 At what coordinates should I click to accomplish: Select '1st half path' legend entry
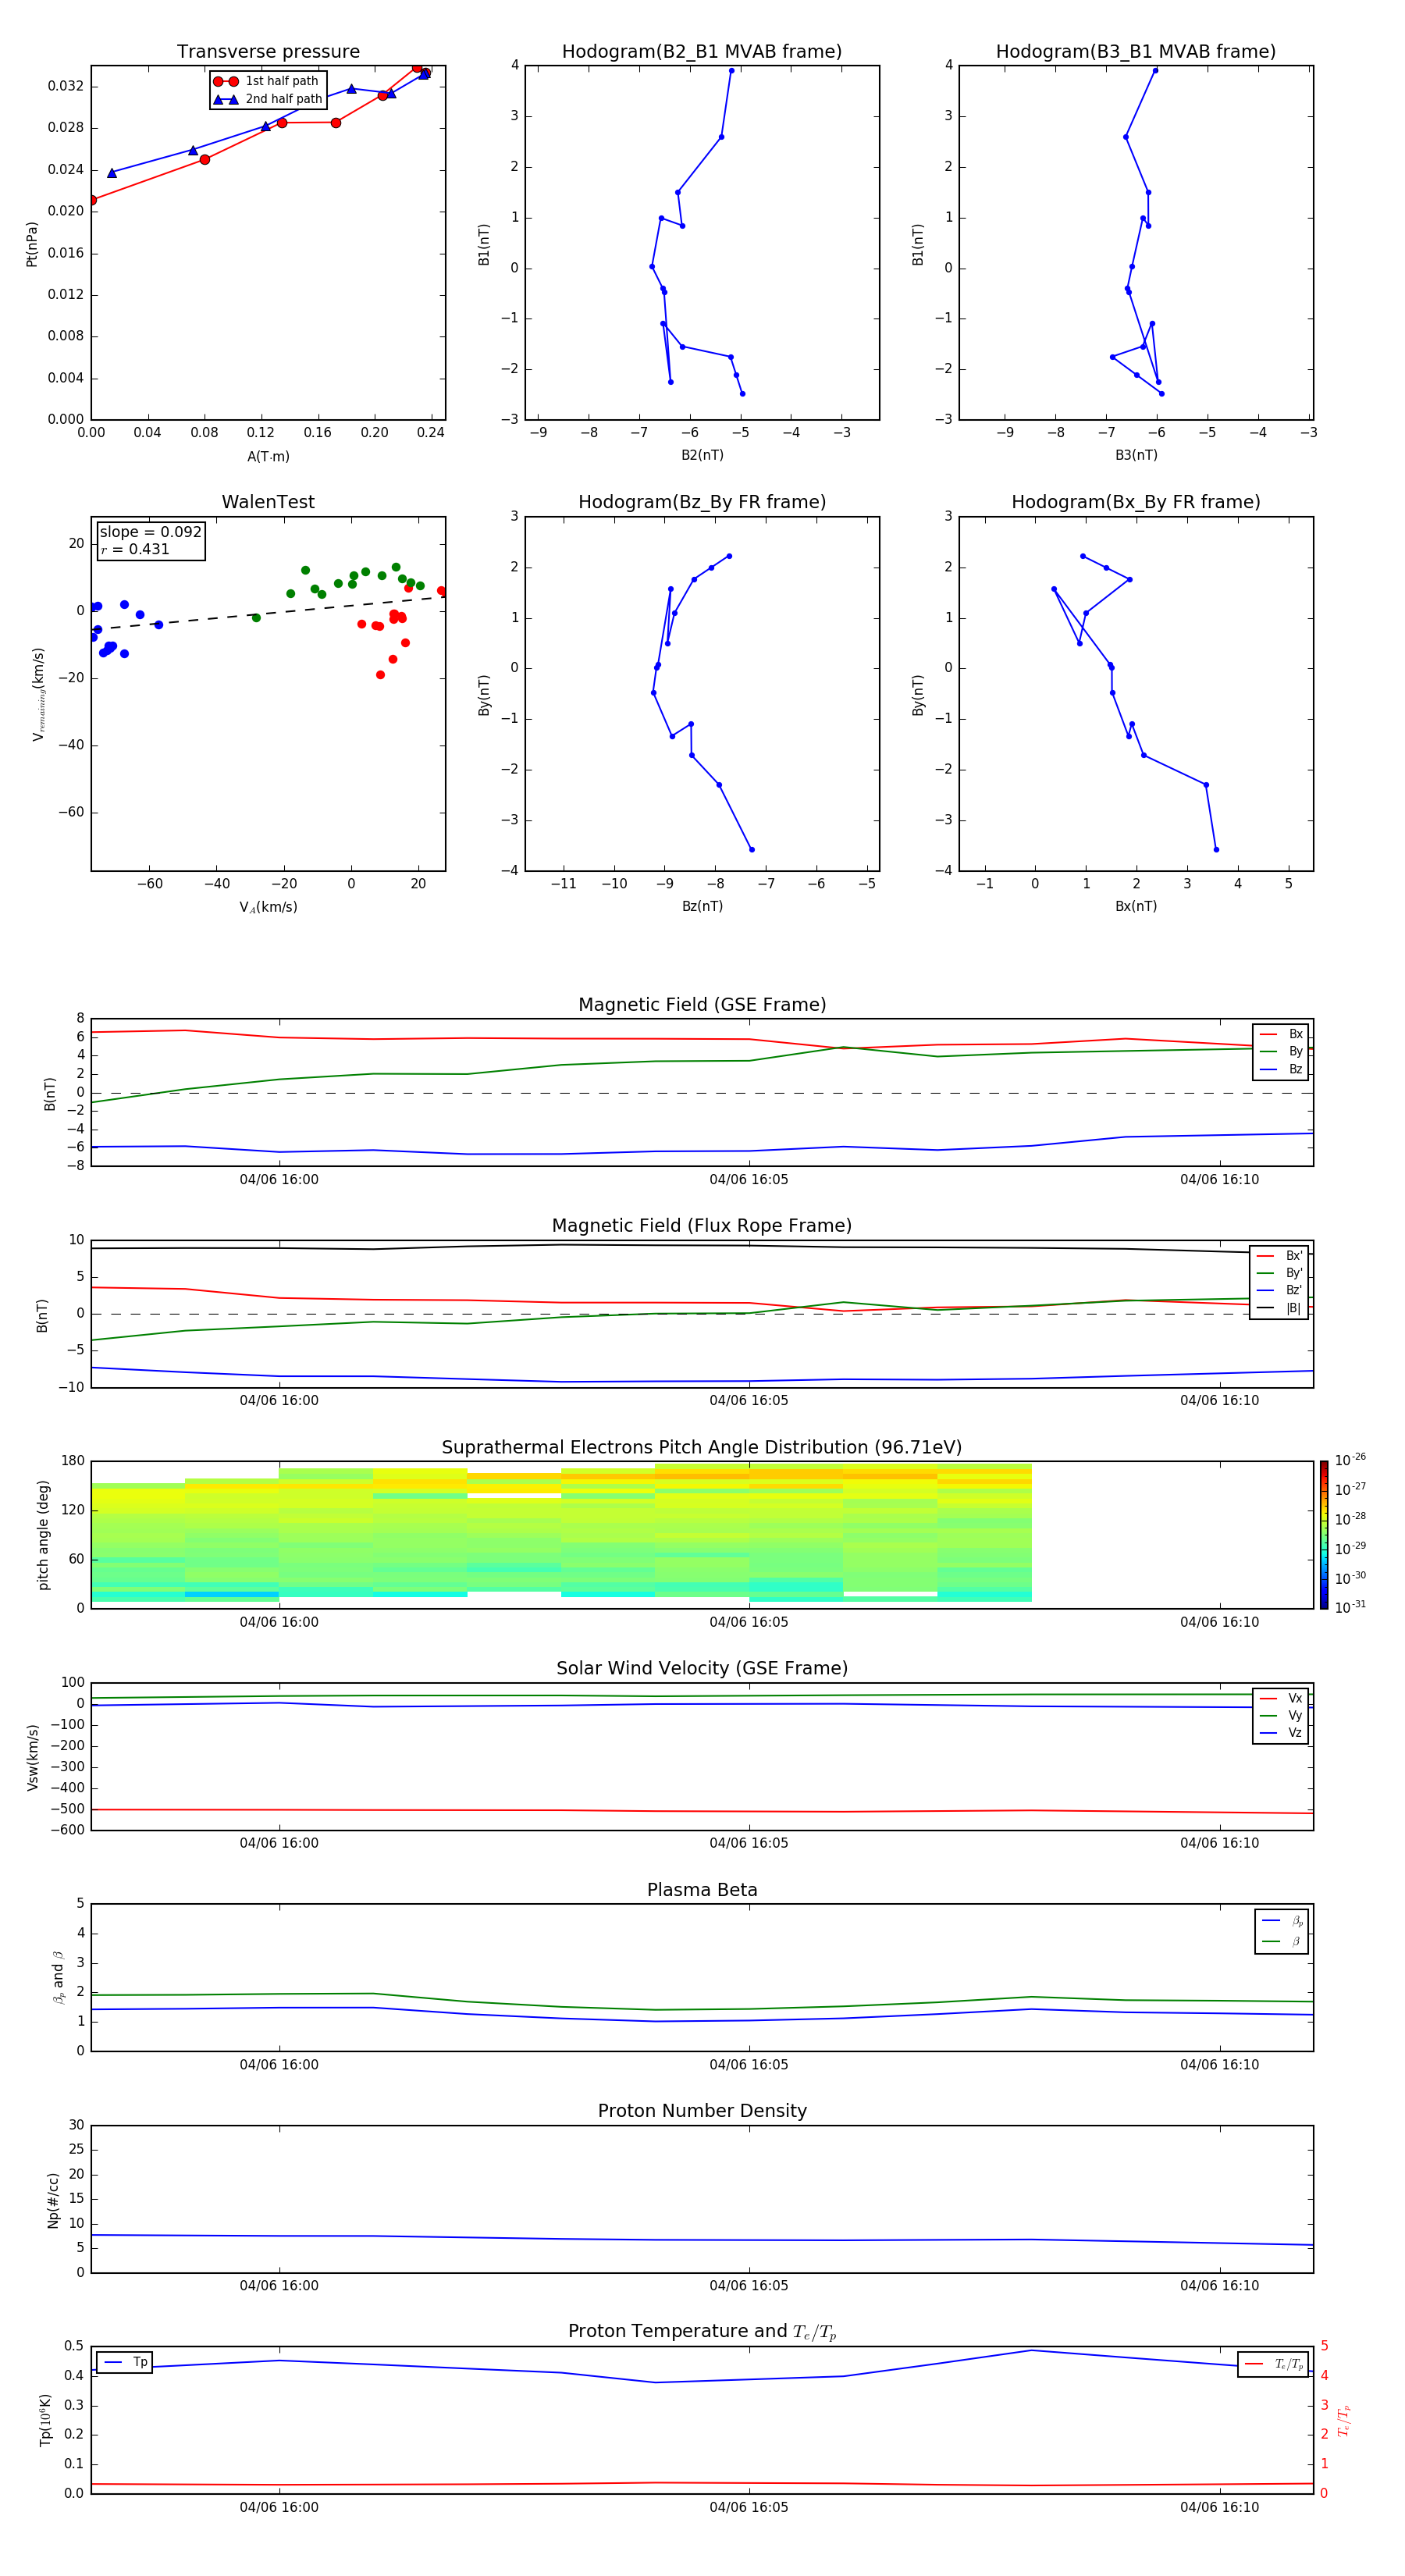pyautogui.click(x=267, y=81)
